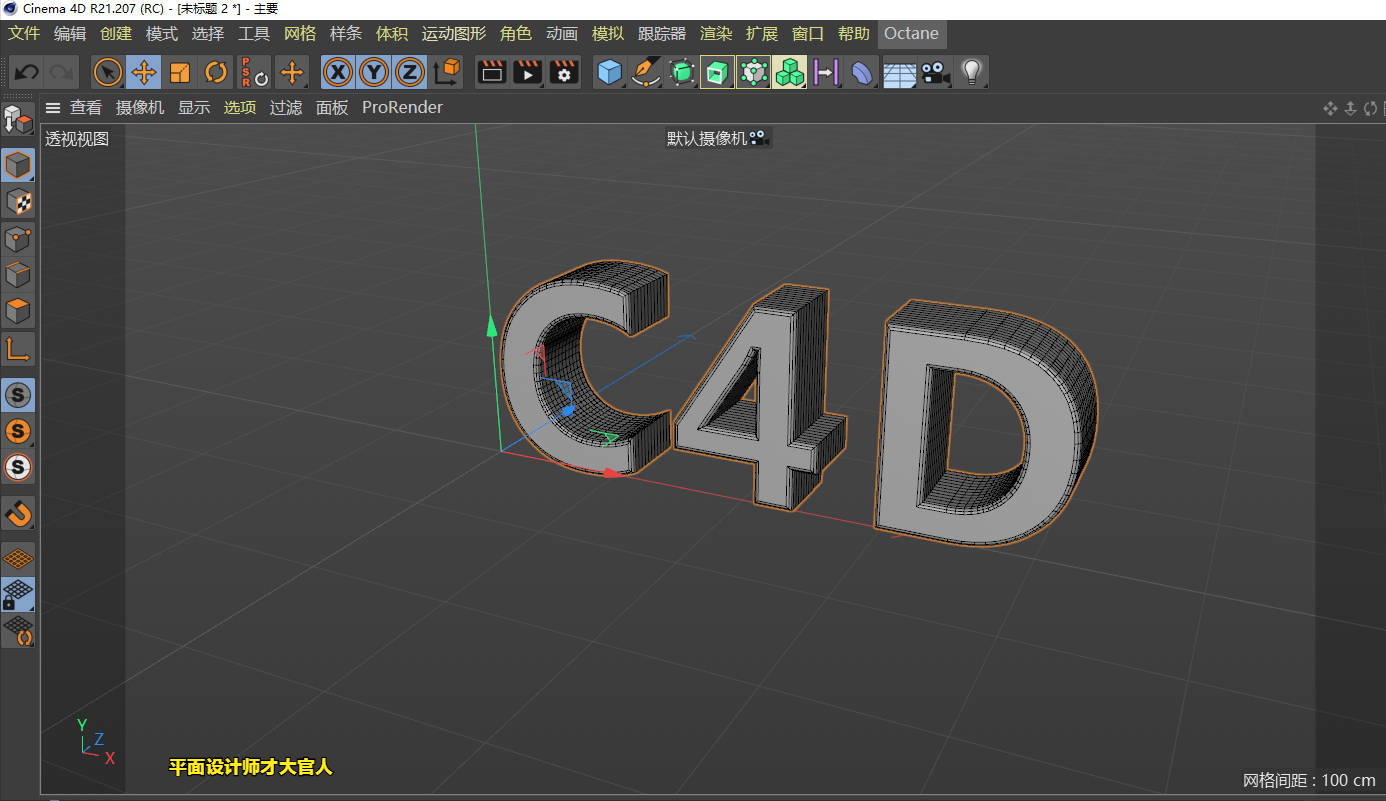Select the Live Selection tool

pos(108,72)
